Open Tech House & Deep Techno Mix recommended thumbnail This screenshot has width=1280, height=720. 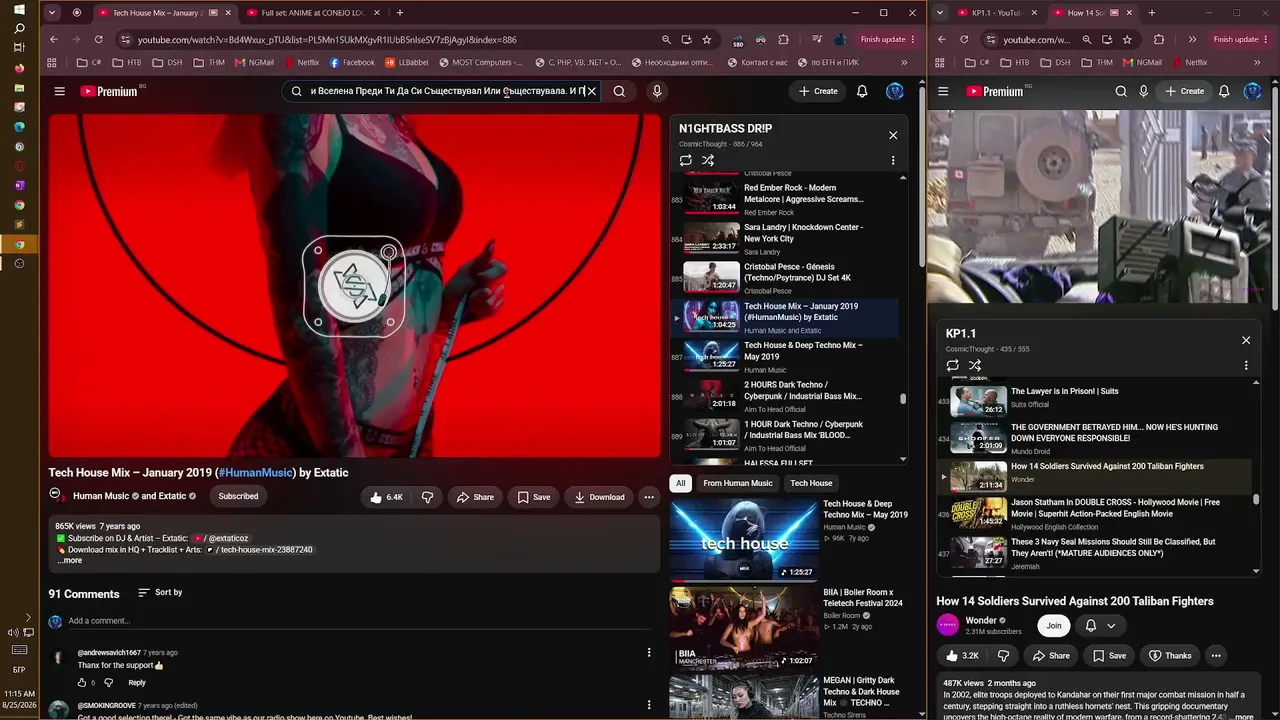[x=744, y=540]
